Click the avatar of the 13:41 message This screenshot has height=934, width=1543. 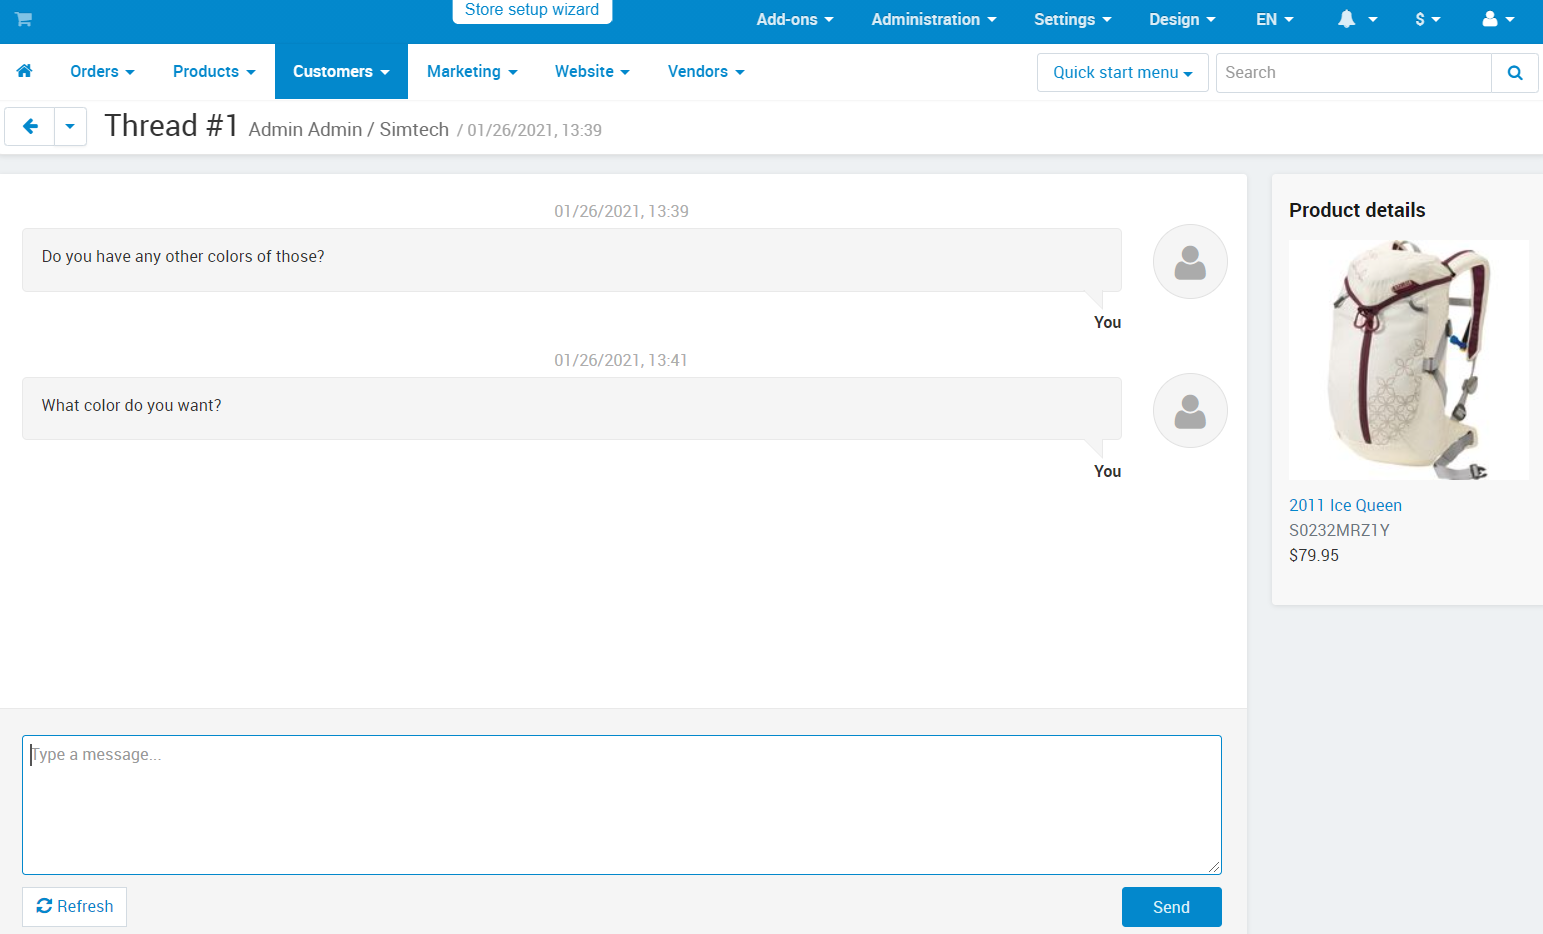(x=1190, y=411)
